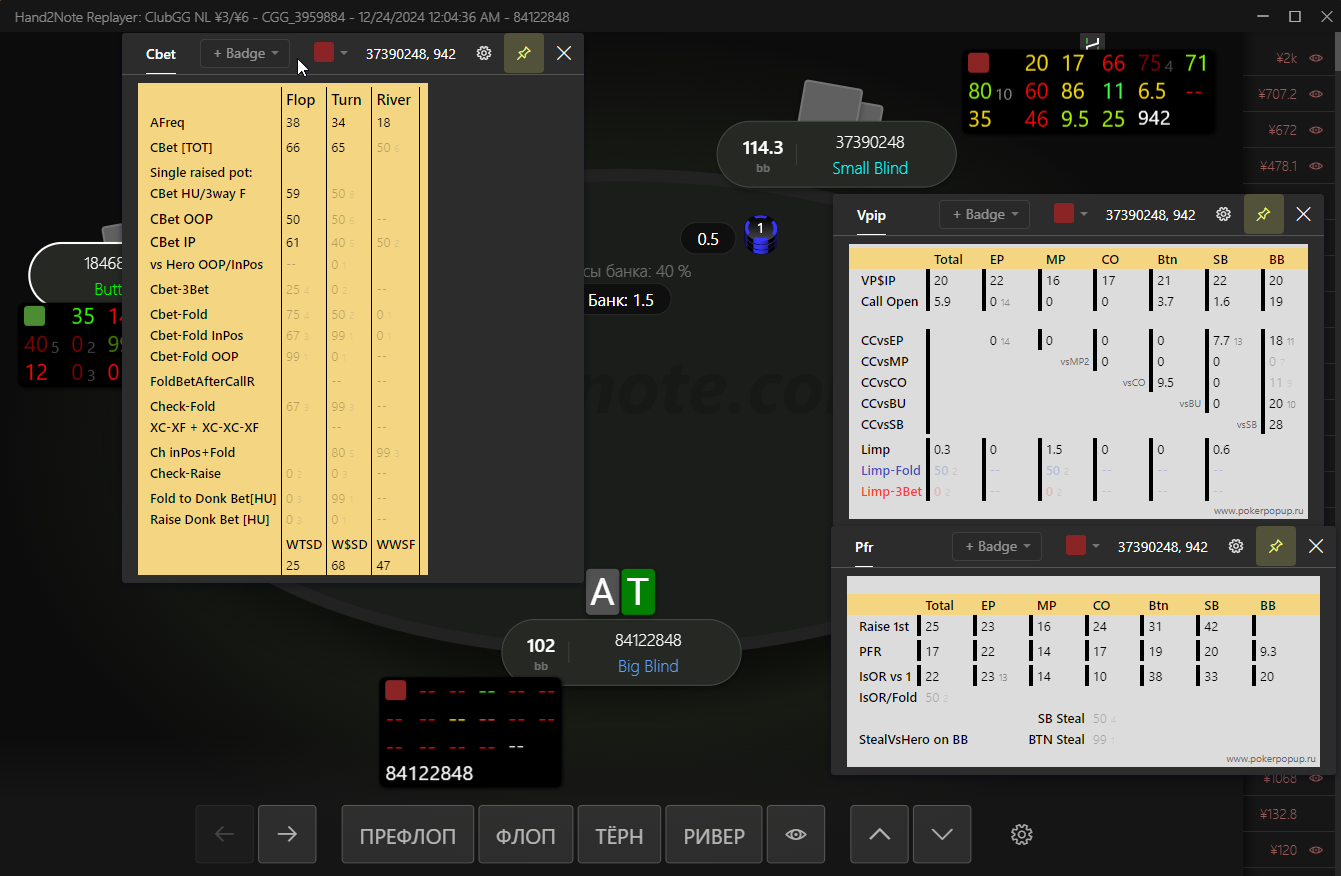Open + Badge dropdown in Pfr popup
This screenshot has height=876, width=1341.
coord(997,546)
